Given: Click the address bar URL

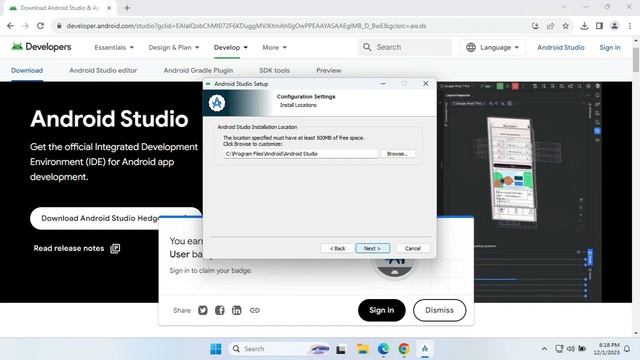Looking at the screenshot, I should tap(246, 26).
